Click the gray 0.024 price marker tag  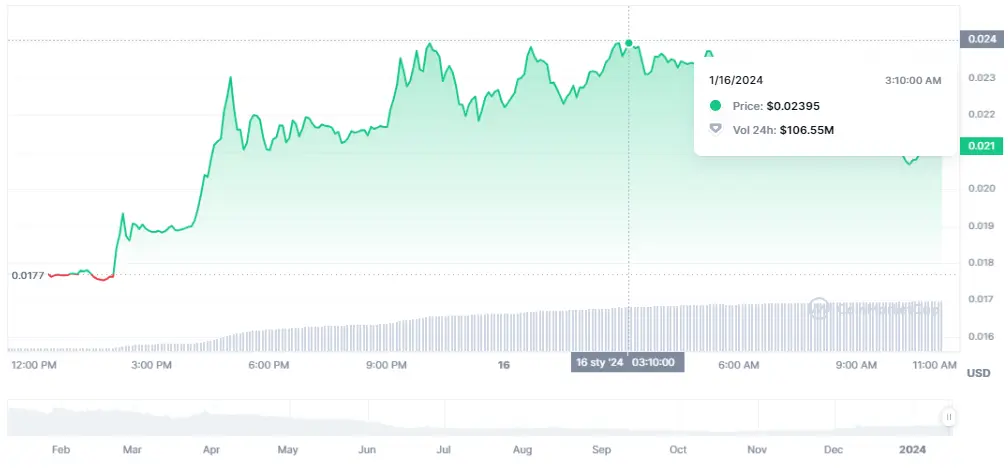[x=979, y=39]
